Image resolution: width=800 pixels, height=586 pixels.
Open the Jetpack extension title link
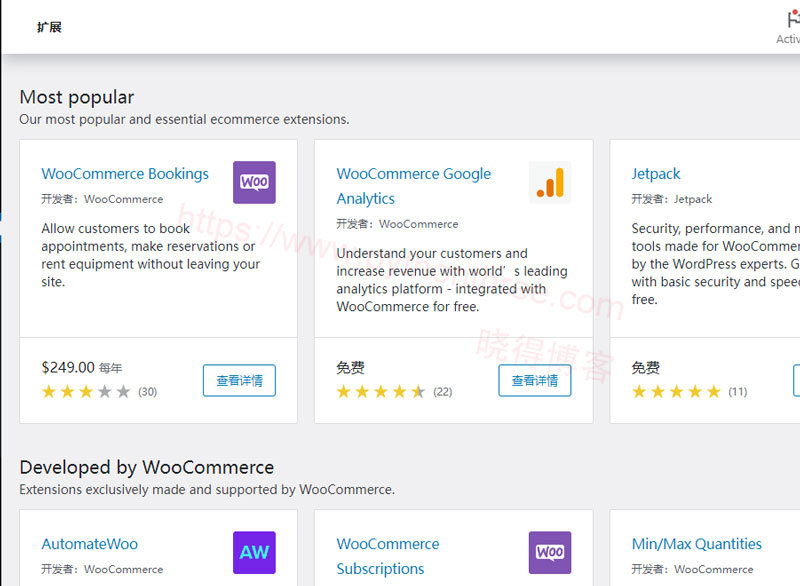656,174
